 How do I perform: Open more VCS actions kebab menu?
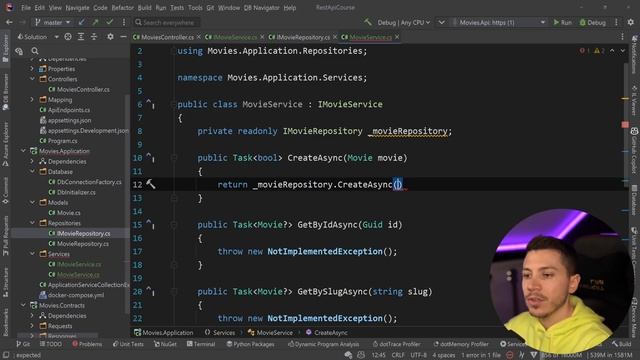click(x=124, y=22)
